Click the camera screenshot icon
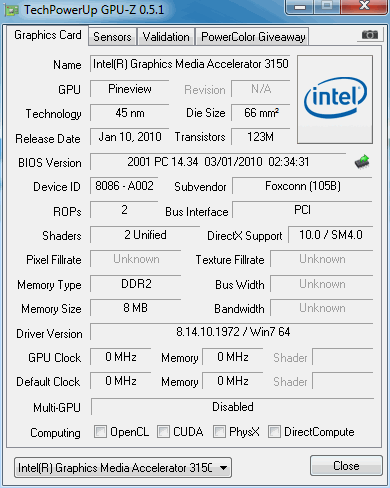This screenshot has height=488, width=390. (x=370, y=35)
